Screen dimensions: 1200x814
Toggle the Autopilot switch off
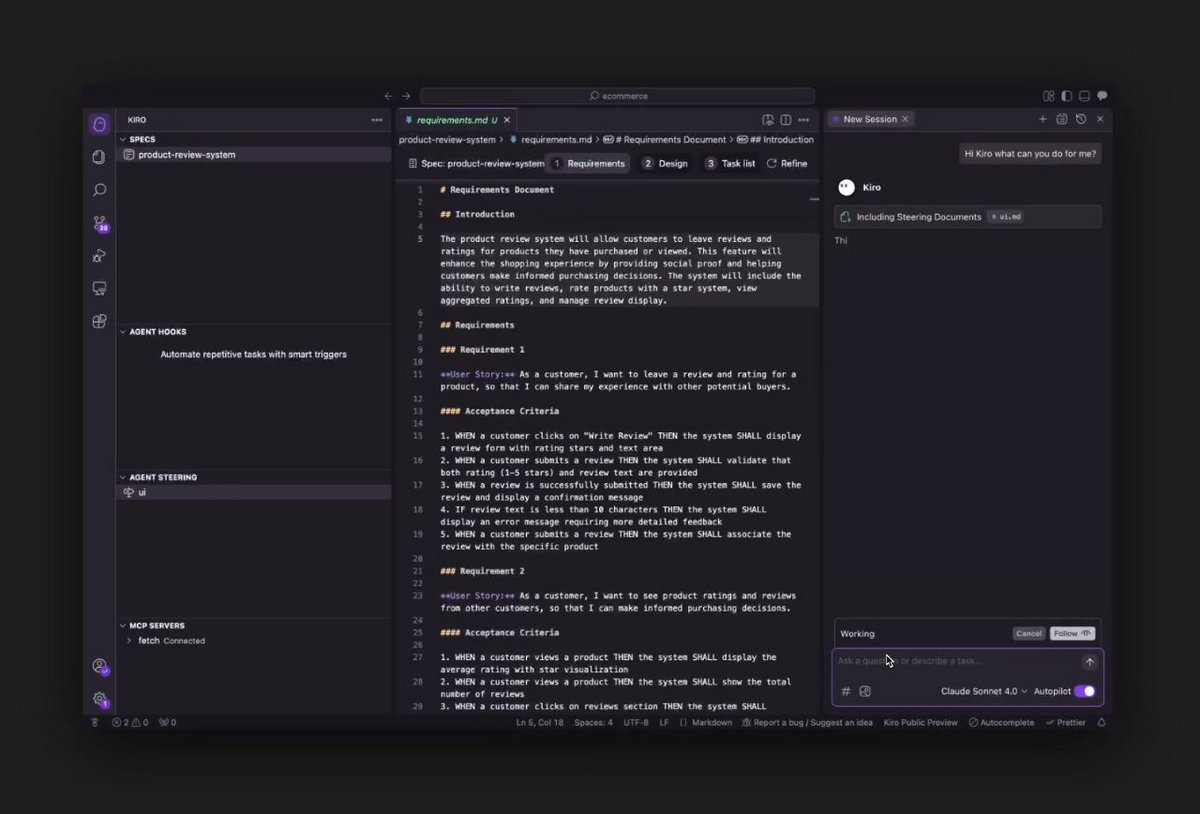1084,691
